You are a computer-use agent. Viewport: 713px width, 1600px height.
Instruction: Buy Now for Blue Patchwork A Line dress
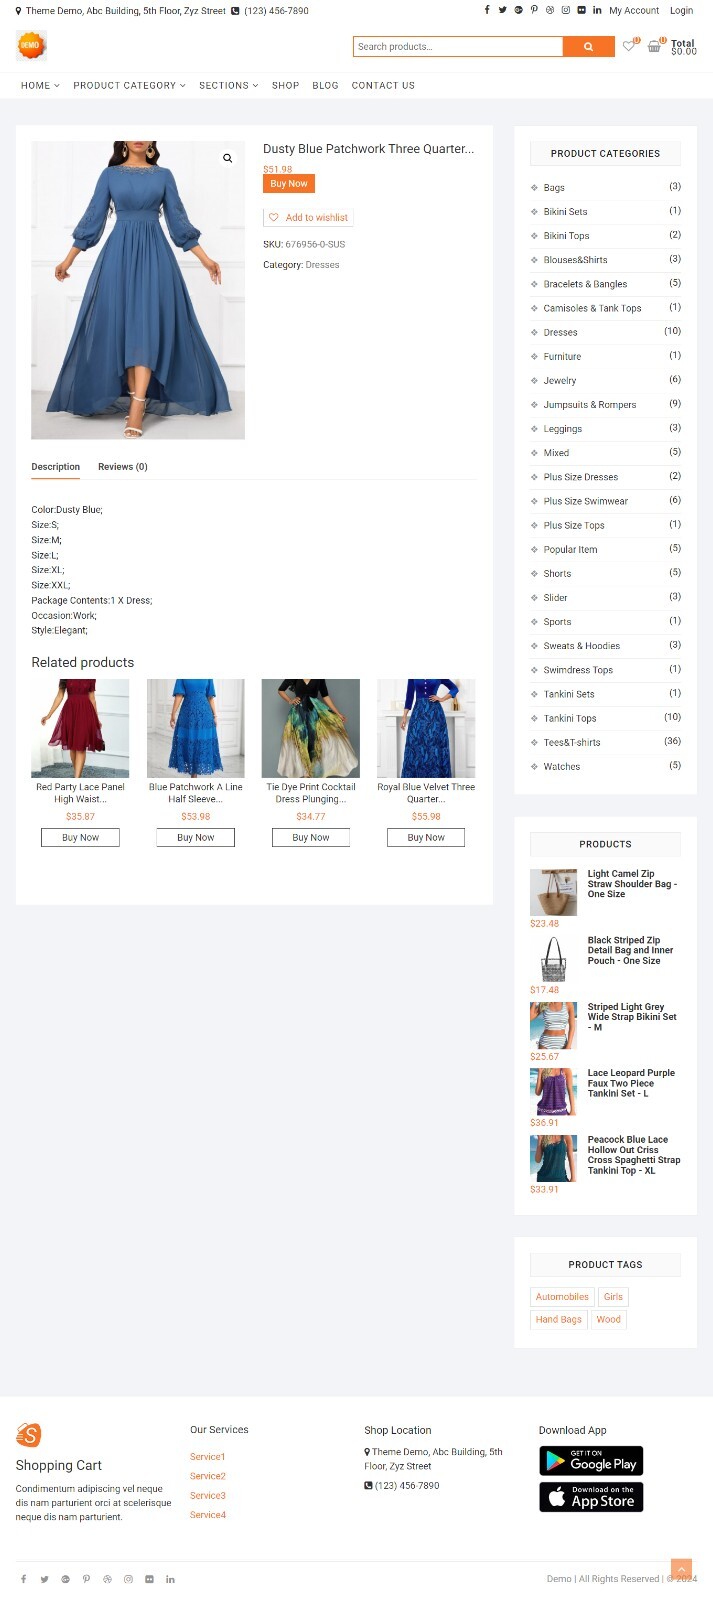[x=195, y=837]
